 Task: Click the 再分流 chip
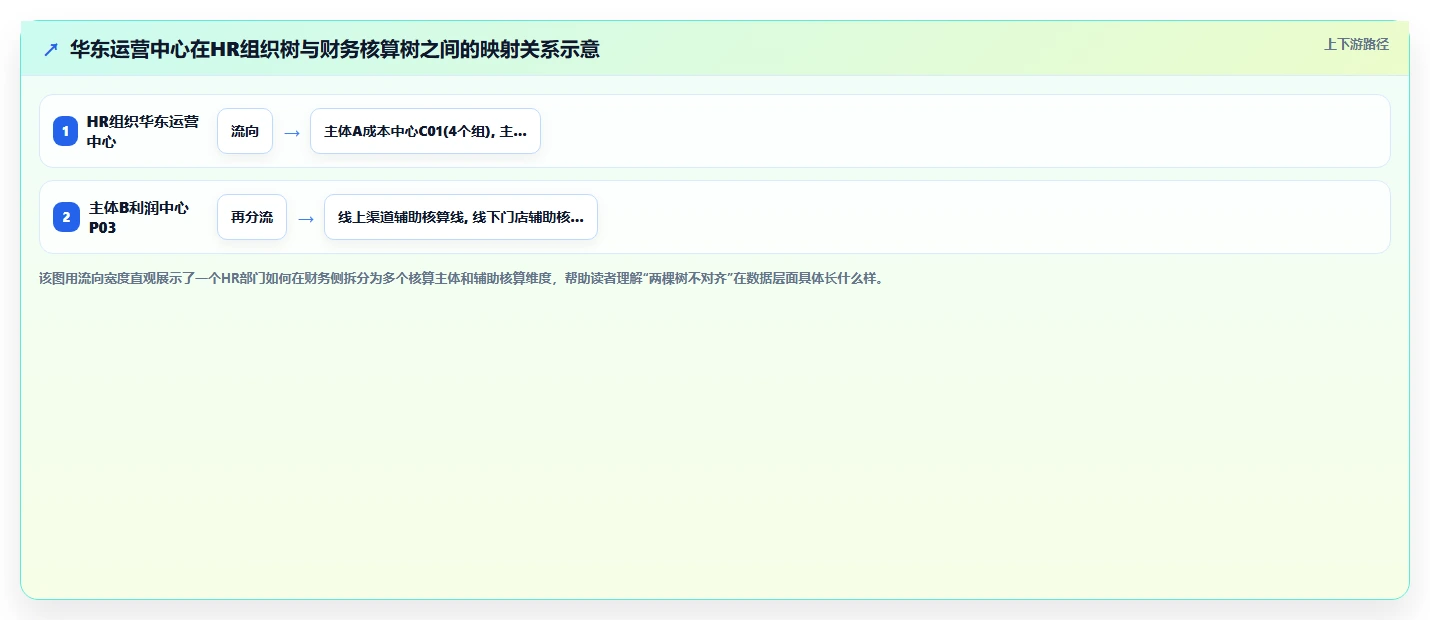(252, 217)
